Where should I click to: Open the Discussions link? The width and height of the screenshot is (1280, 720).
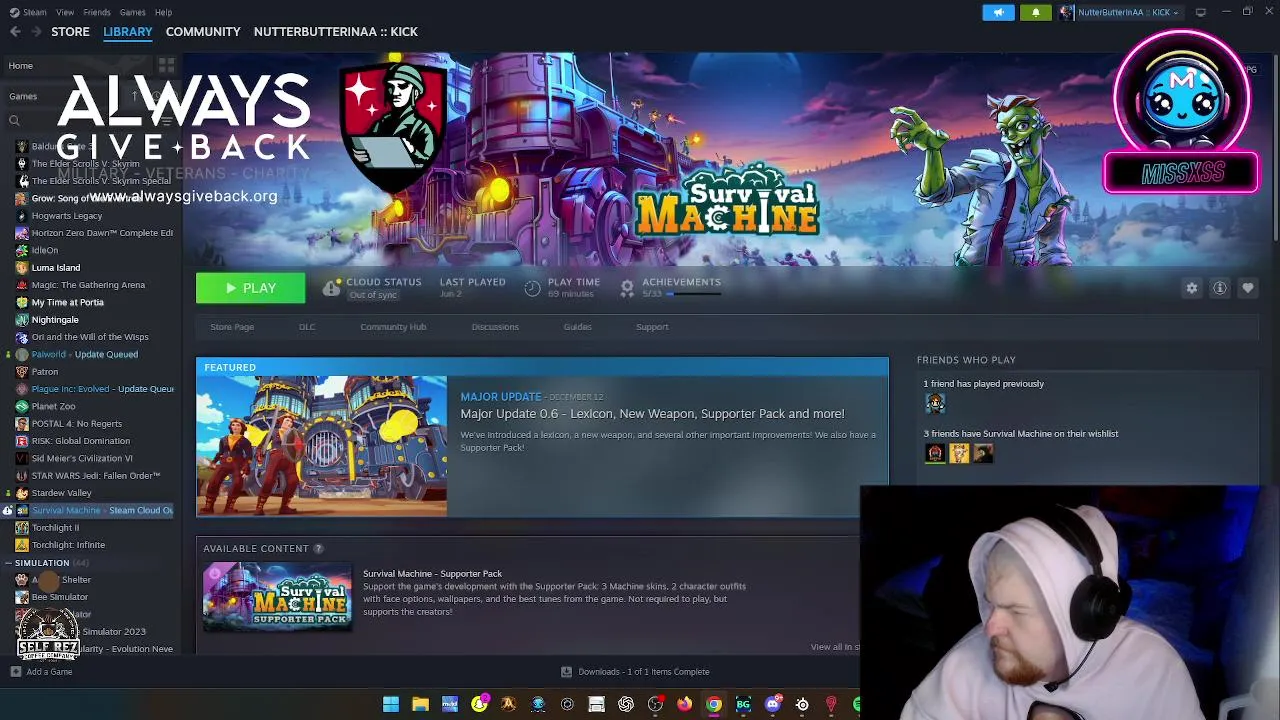click(x=495, y=327)
